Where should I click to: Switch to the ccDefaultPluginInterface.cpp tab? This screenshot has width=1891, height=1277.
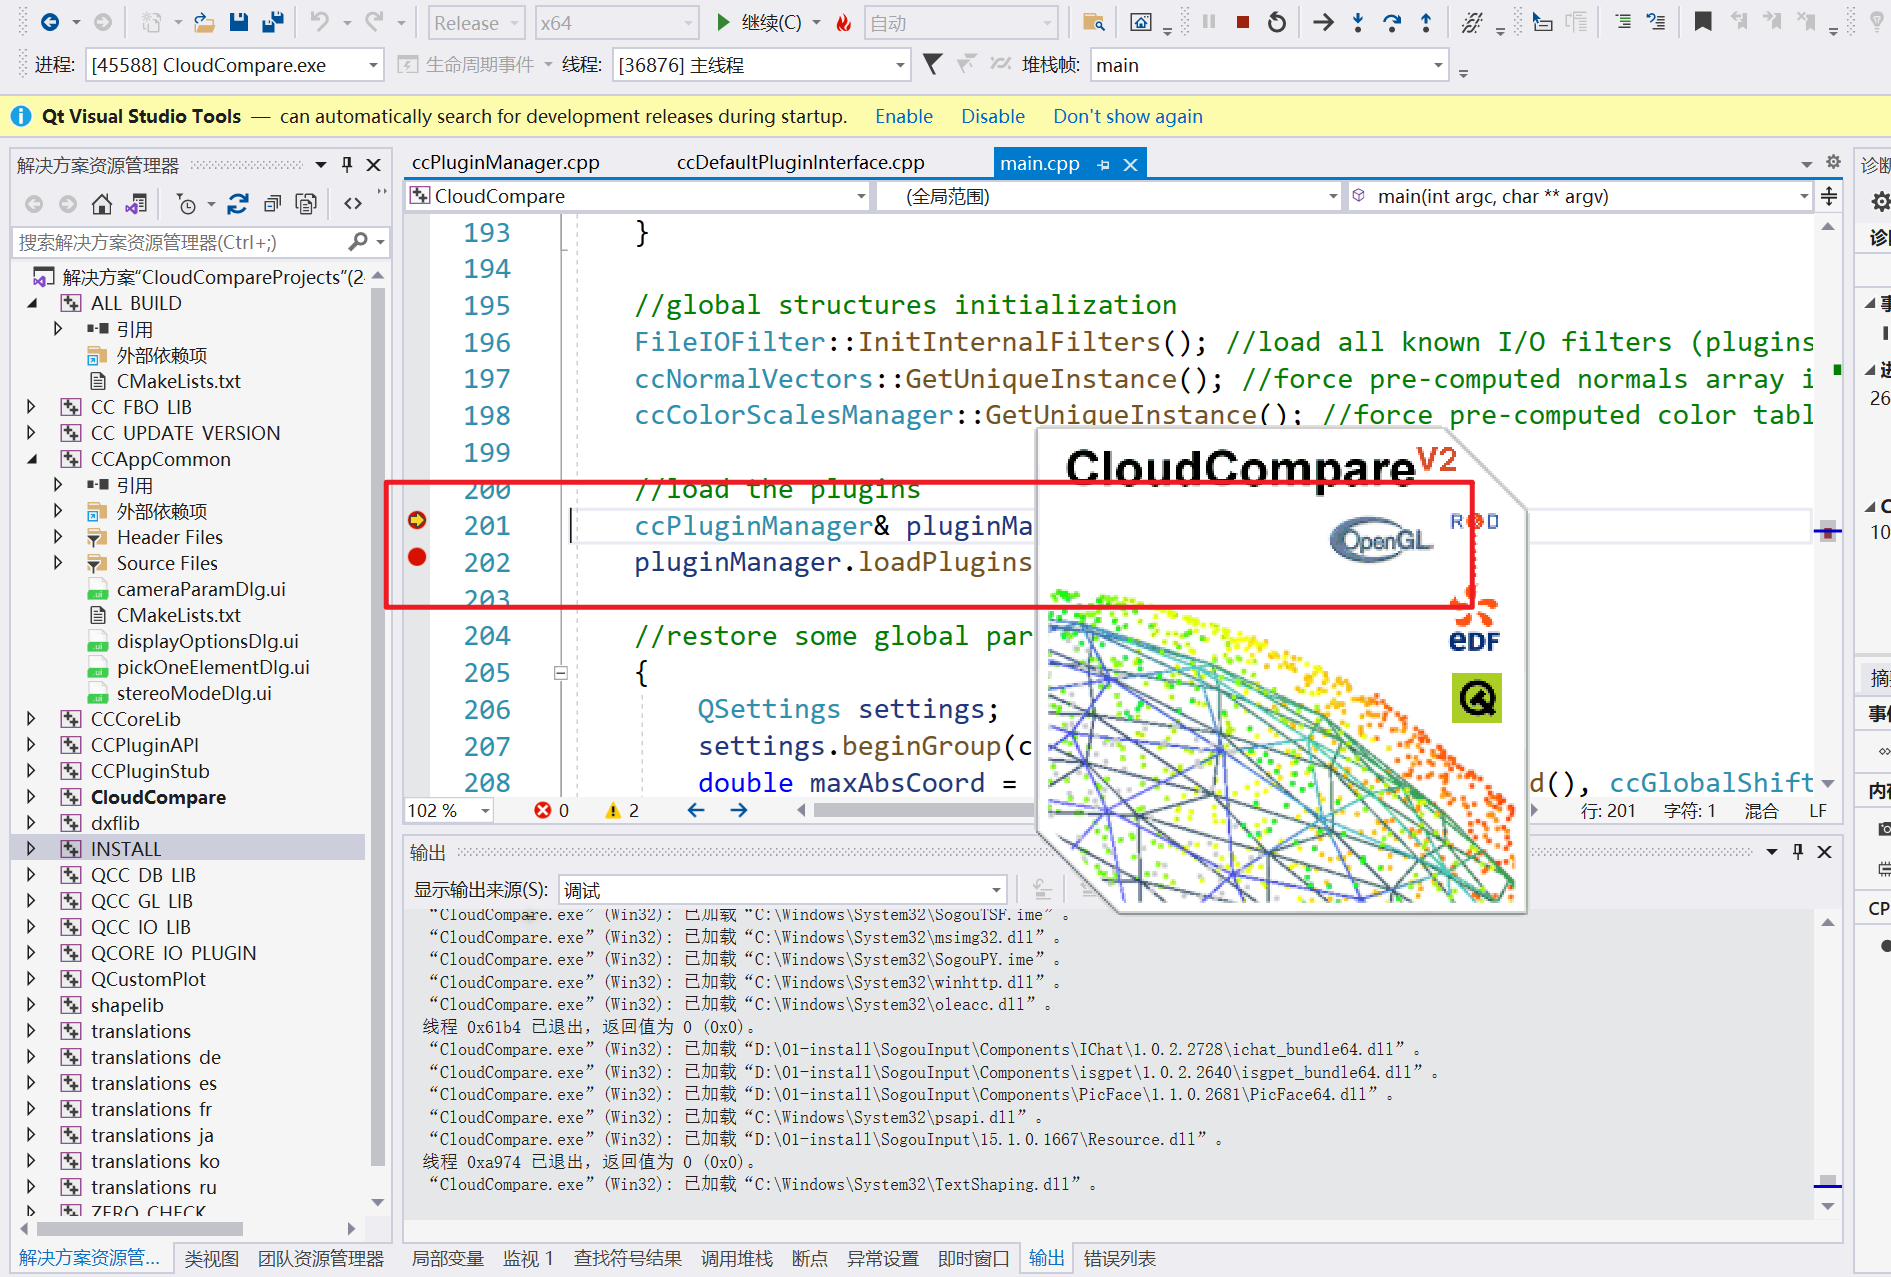(801, 162)
